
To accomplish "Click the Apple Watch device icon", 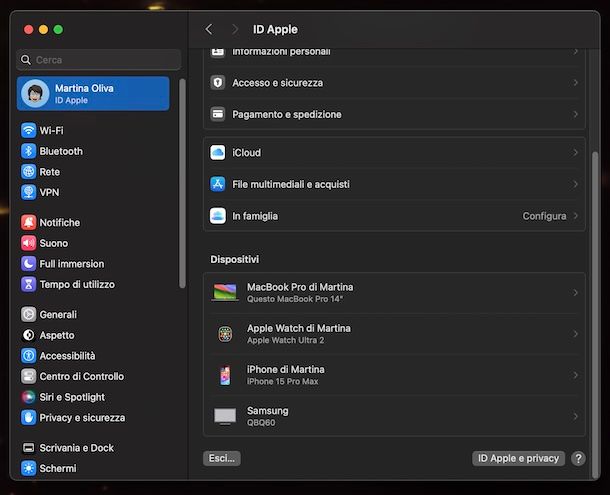I will click(x=225, y=334).
